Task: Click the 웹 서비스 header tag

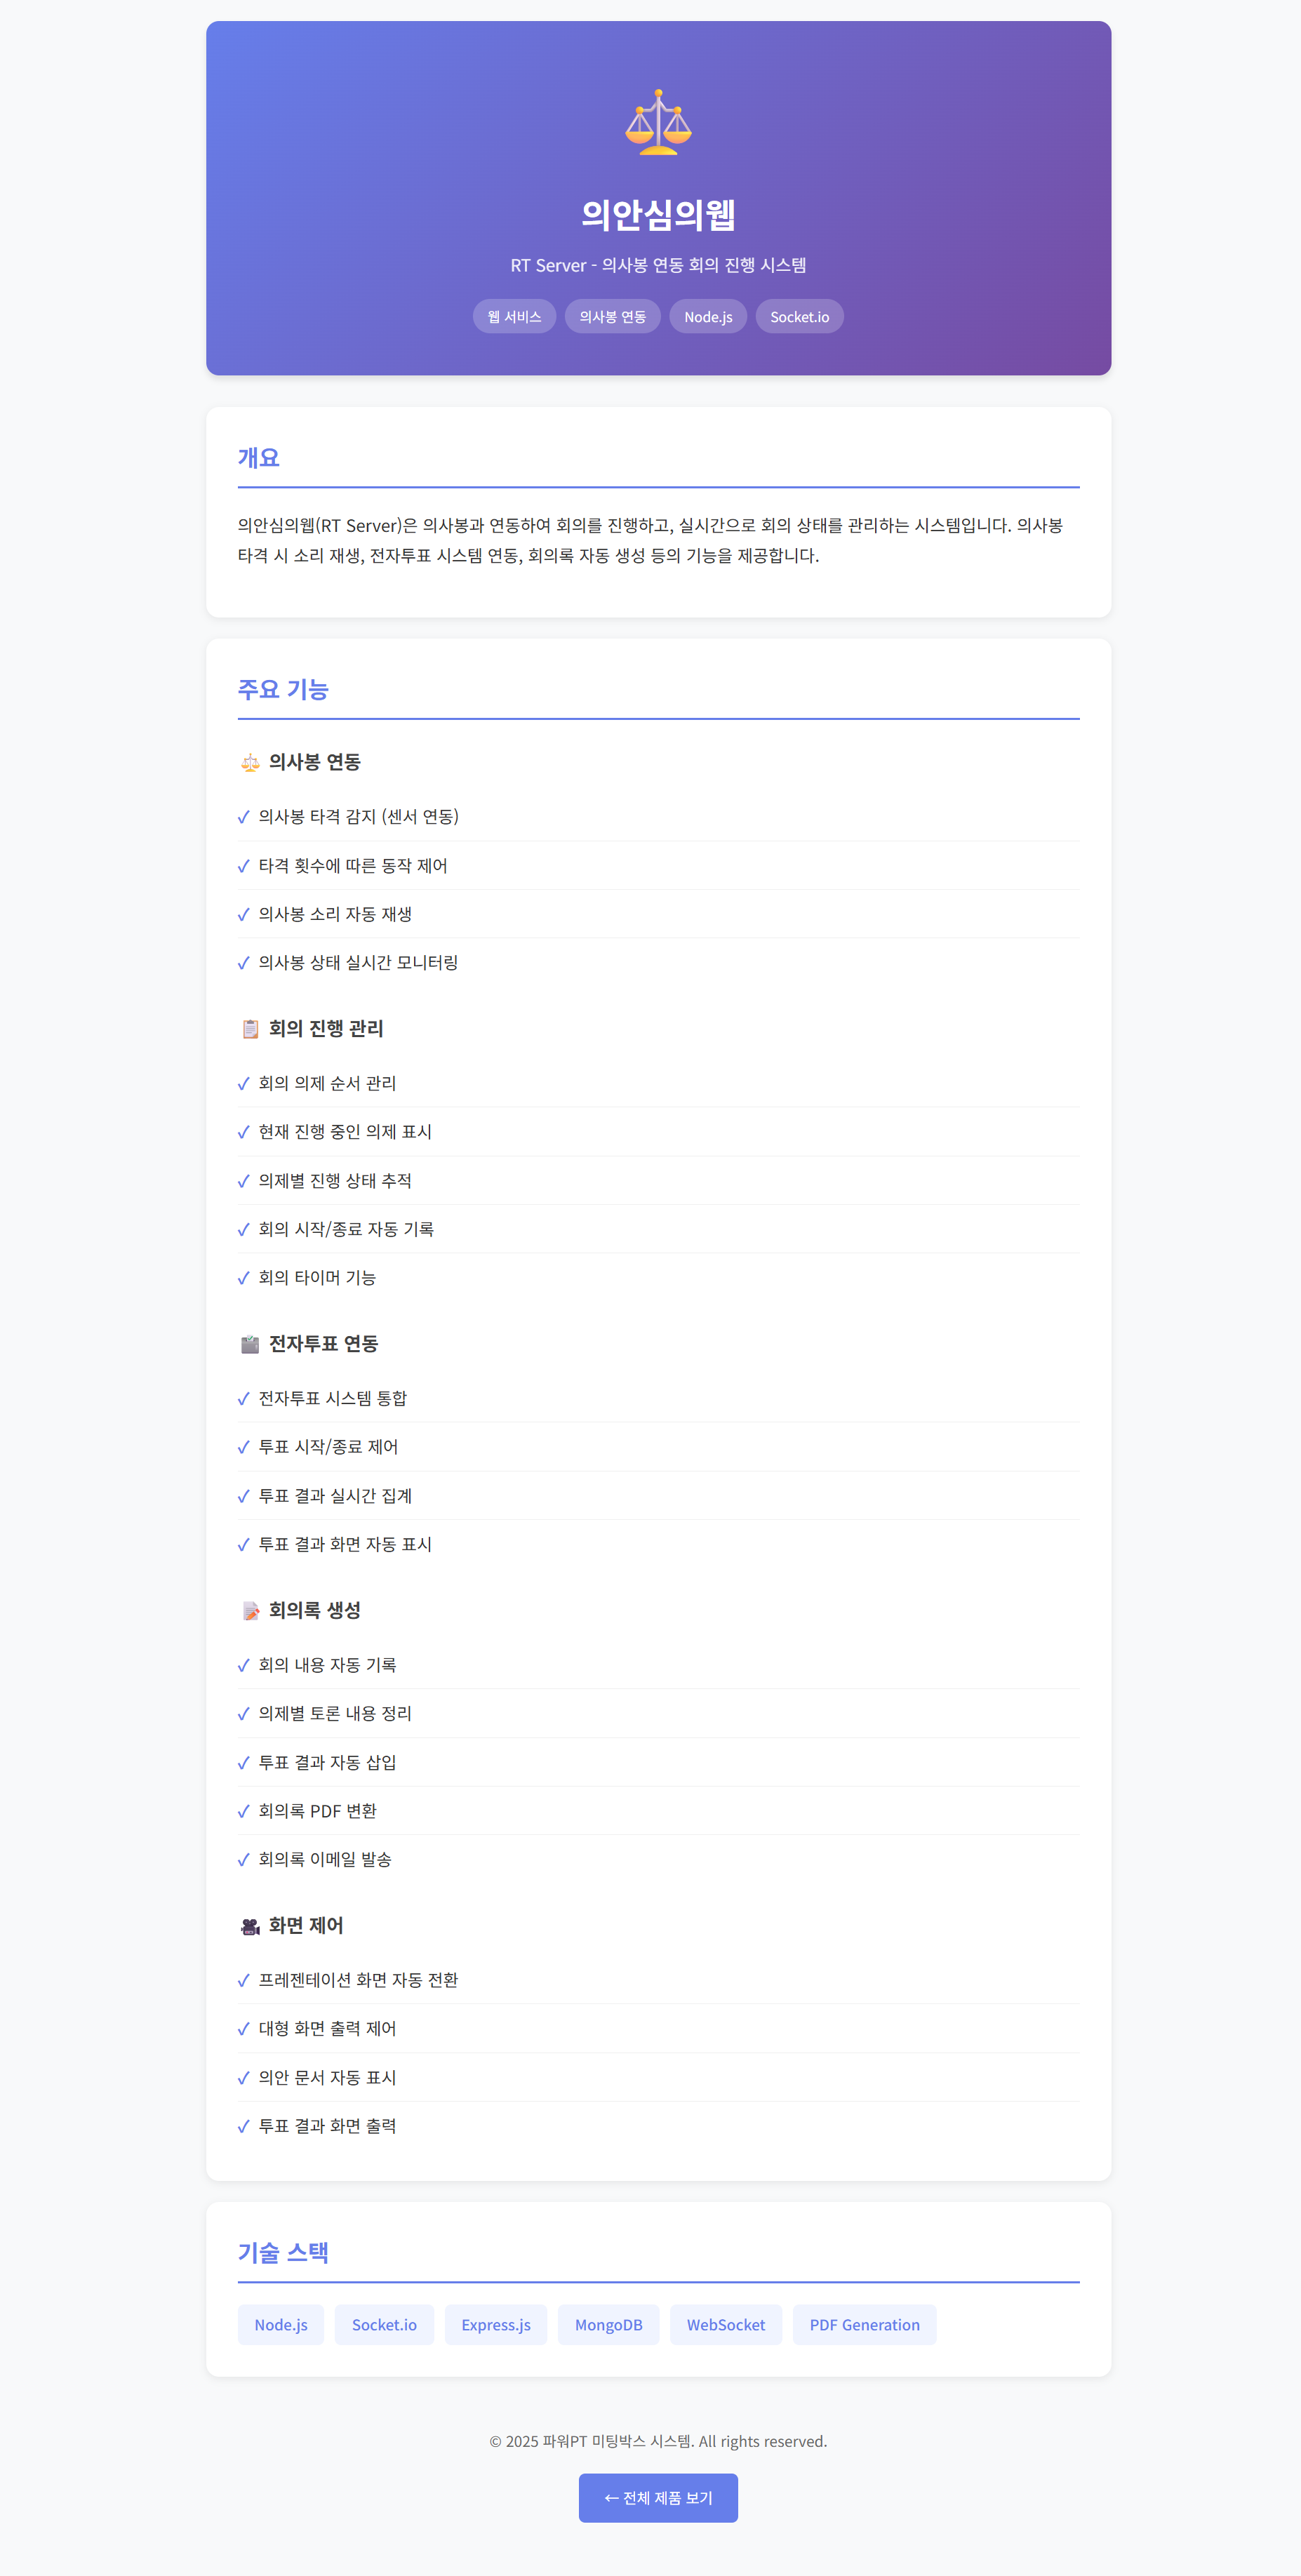Action: tap(514, 317)
